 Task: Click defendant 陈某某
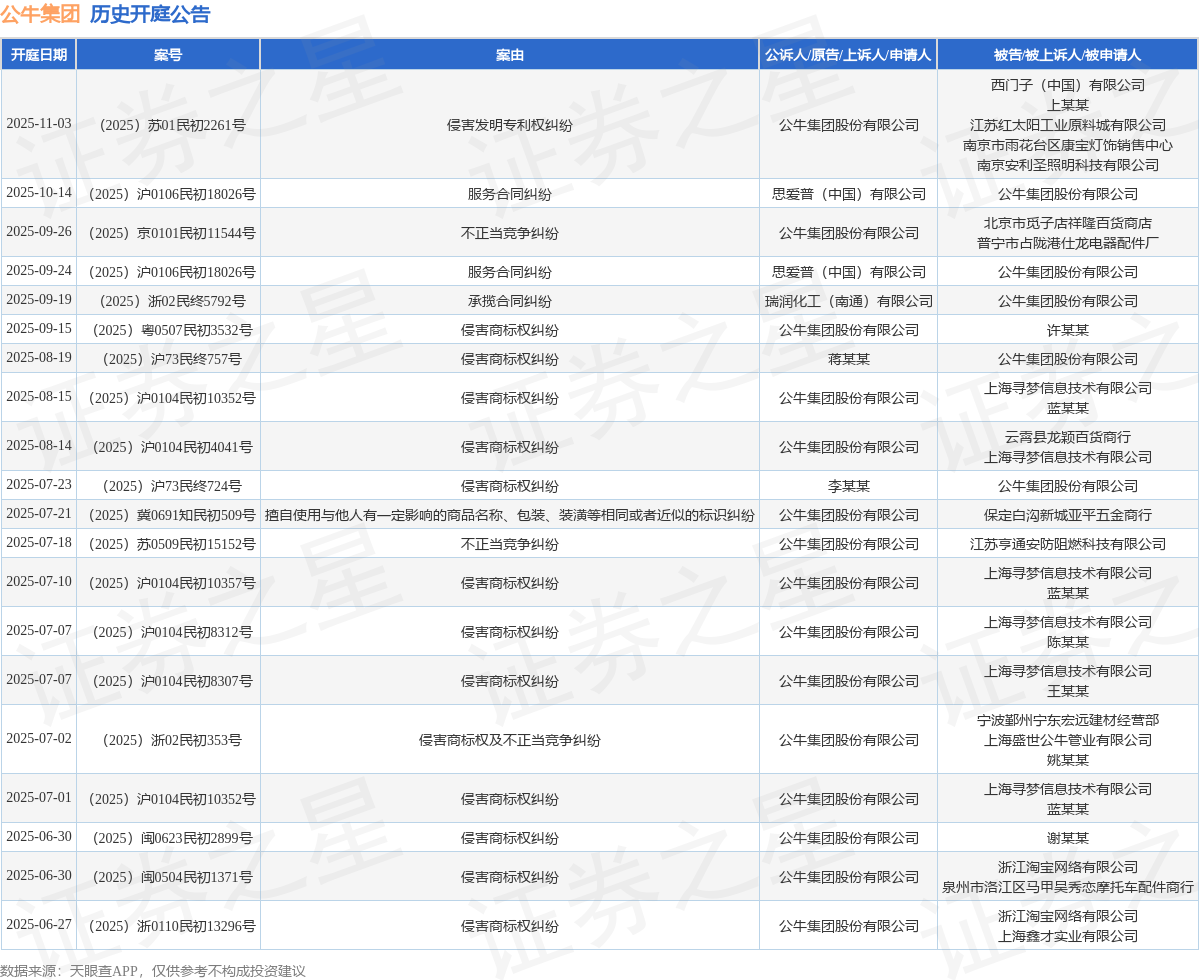coord(1067,642)
